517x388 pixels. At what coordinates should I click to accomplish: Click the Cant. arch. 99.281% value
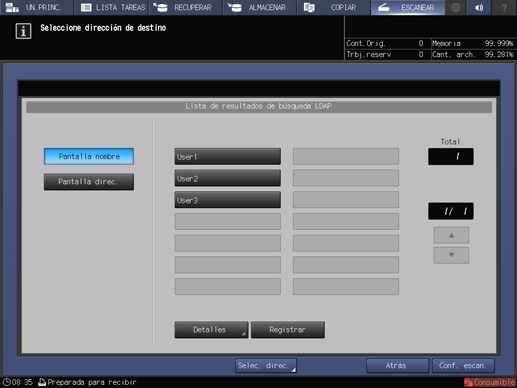click(499, 54)
